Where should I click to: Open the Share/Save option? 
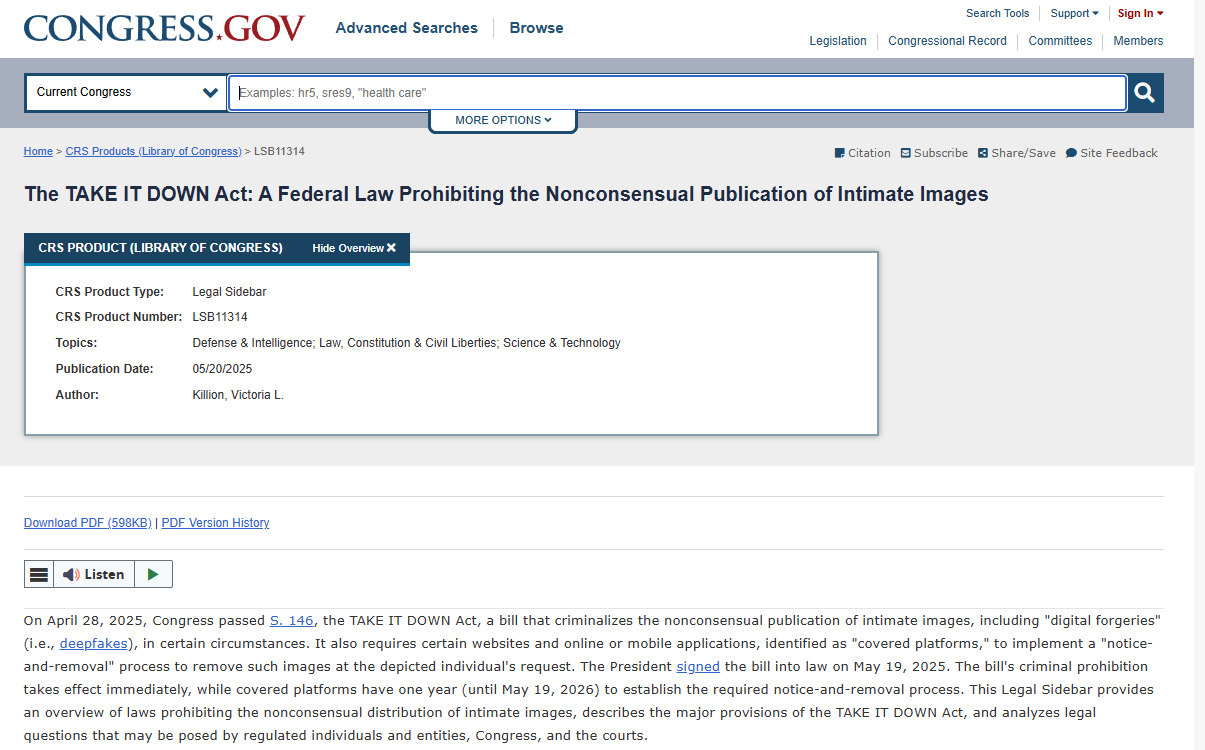1016,153
